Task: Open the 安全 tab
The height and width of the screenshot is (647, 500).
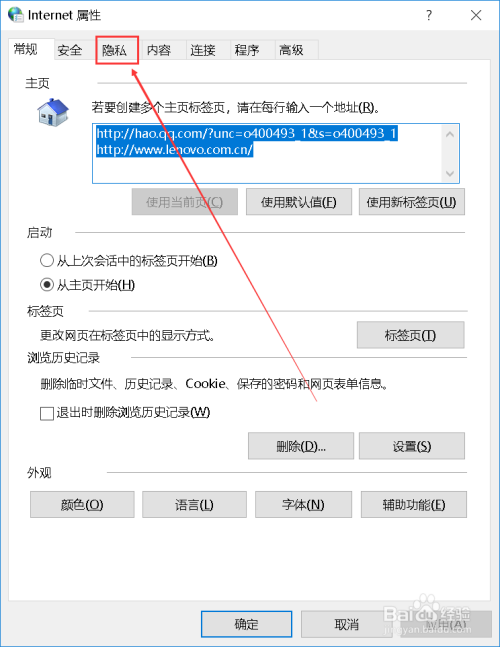Action: click(70, 50)
